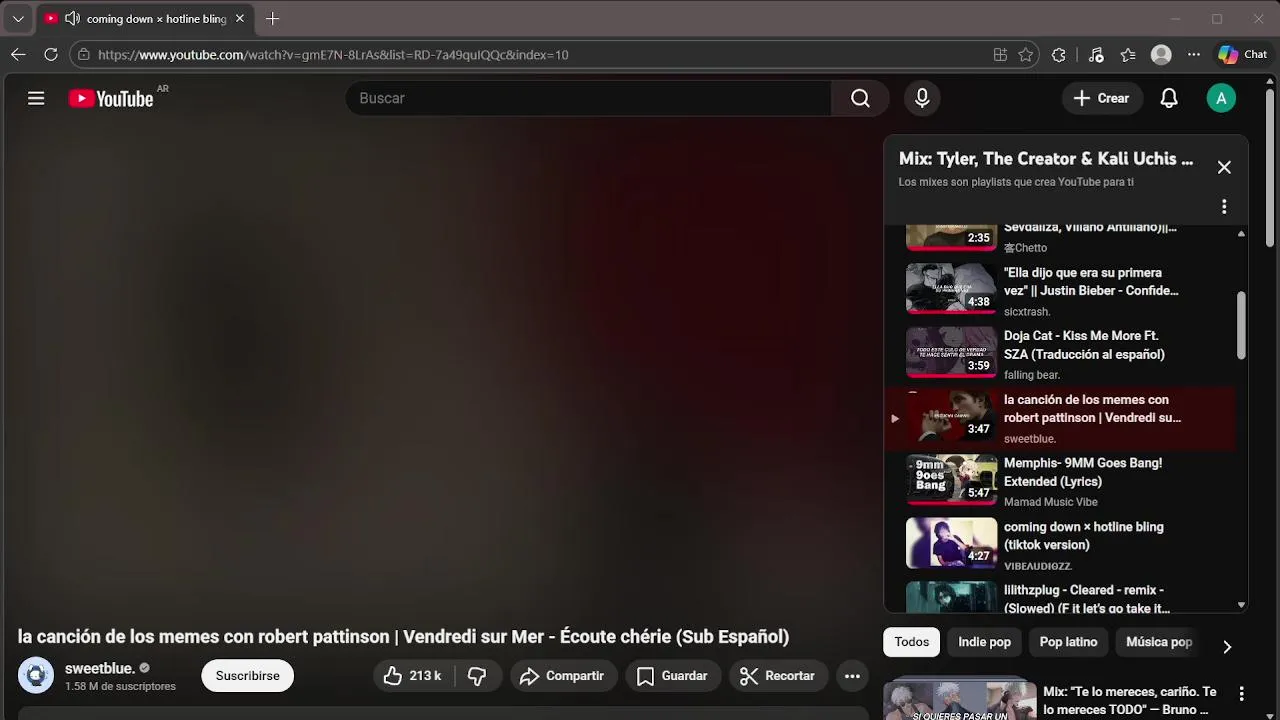
Task: Mute the tab via speaker icon
Action: point(72,19)
